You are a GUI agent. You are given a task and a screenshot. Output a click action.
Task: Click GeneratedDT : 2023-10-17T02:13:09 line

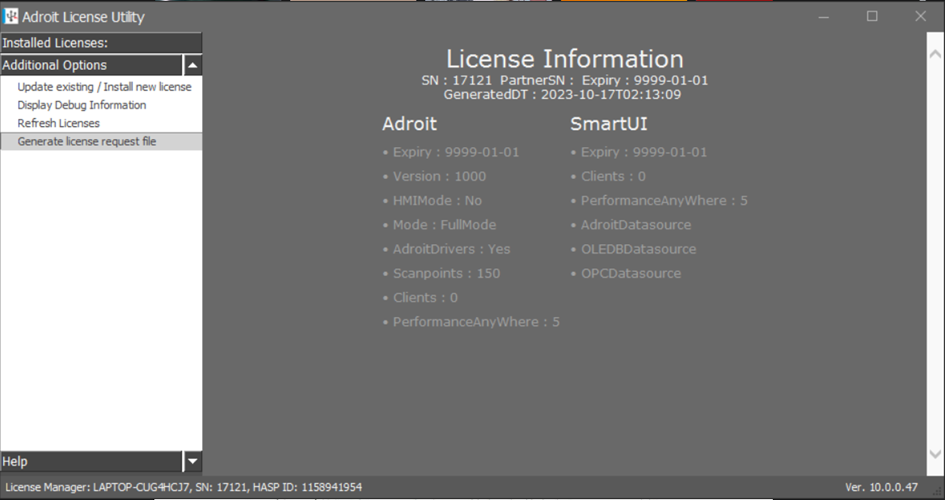pyautogui.click(x=562, y=95)
